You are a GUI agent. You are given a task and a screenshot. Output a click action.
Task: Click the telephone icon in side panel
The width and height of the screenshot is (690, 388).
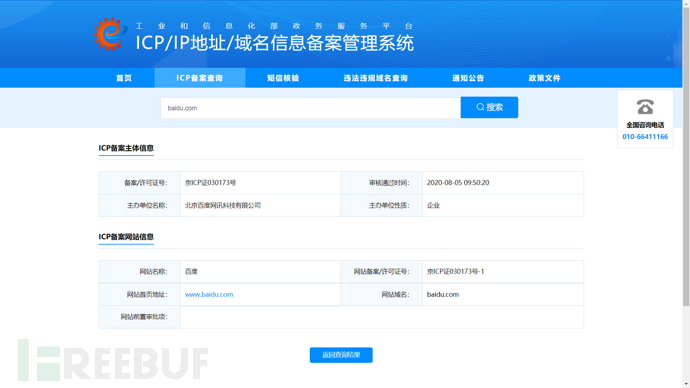point(645,107)
